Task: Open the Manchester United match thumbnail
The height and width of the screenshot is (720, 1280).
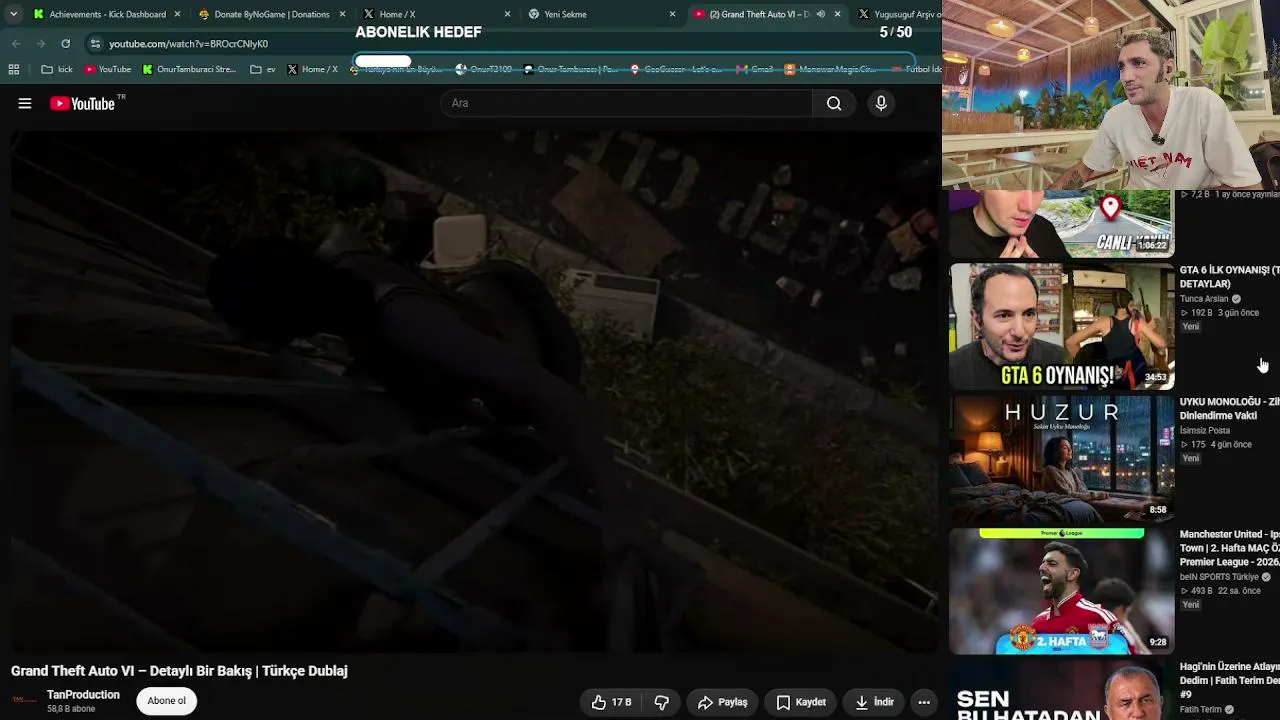Action: [x=1061, y=591]
